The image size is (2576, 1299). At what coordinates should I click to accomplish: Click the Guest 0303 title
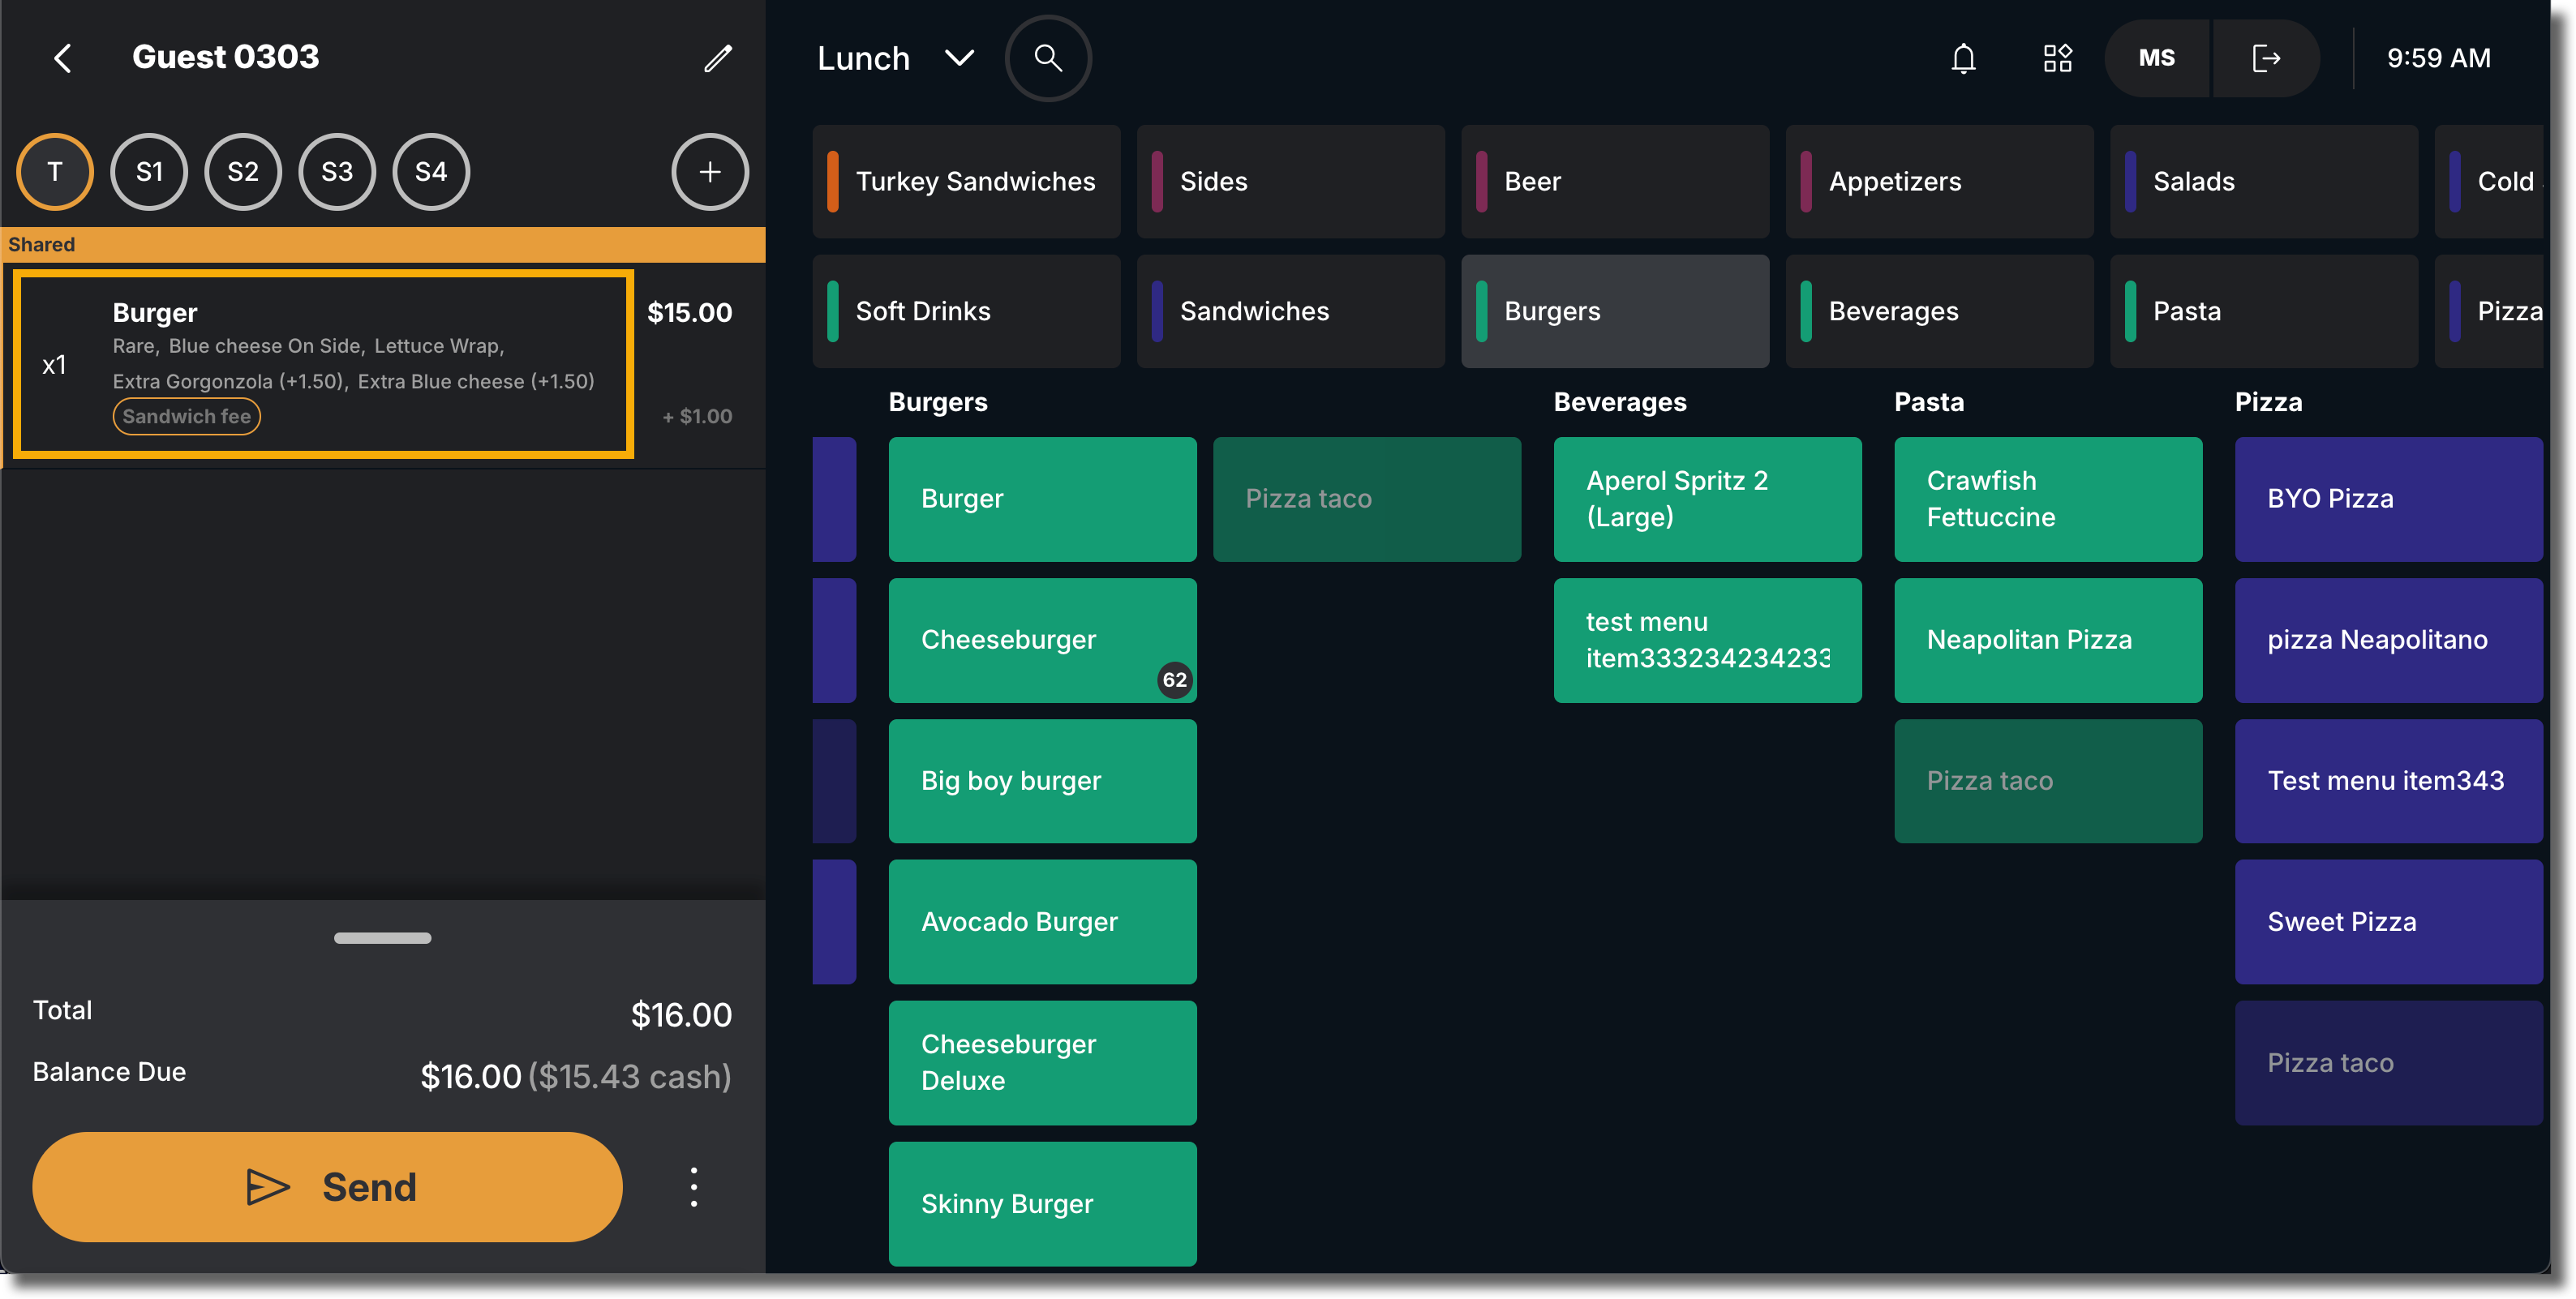(226, 57)
